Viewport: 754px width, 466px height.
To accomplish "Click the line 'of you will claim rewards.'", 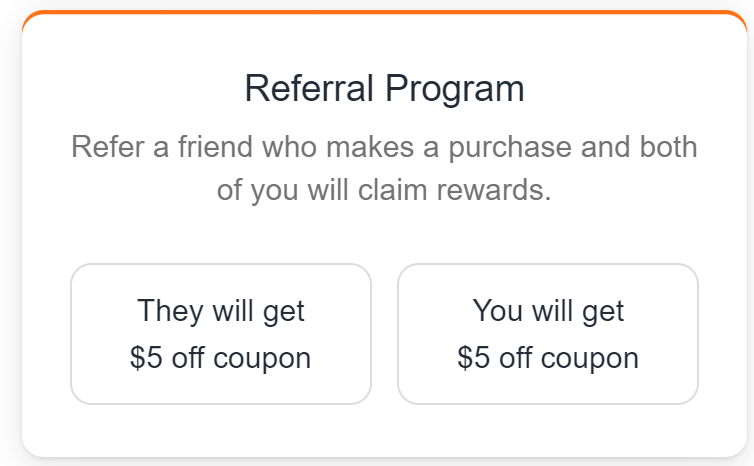I will pos(384,189).
